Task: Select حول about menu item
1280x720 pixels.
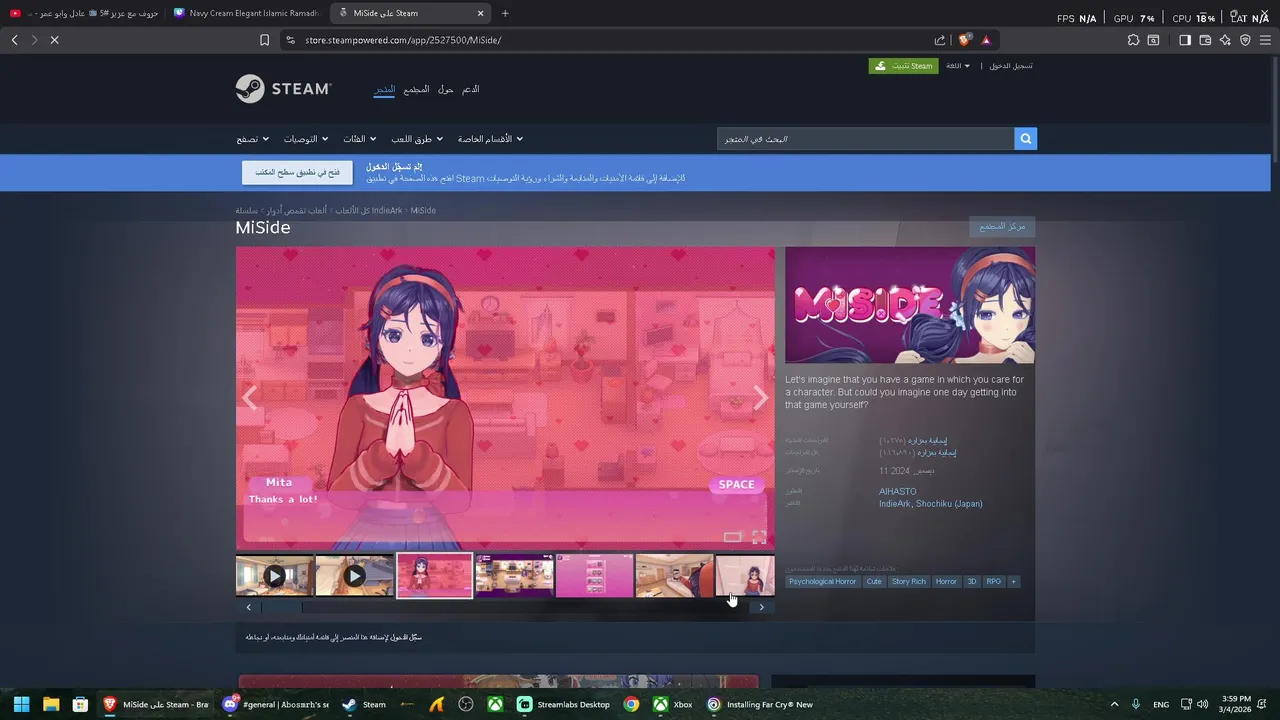Action: click(446, 89)
